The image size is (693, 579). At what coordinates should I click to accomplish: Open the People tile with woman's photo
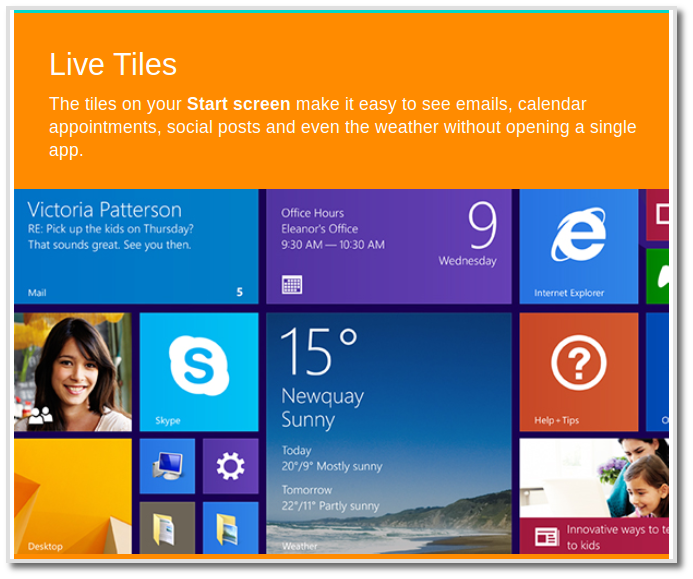[x=73, y=372]
